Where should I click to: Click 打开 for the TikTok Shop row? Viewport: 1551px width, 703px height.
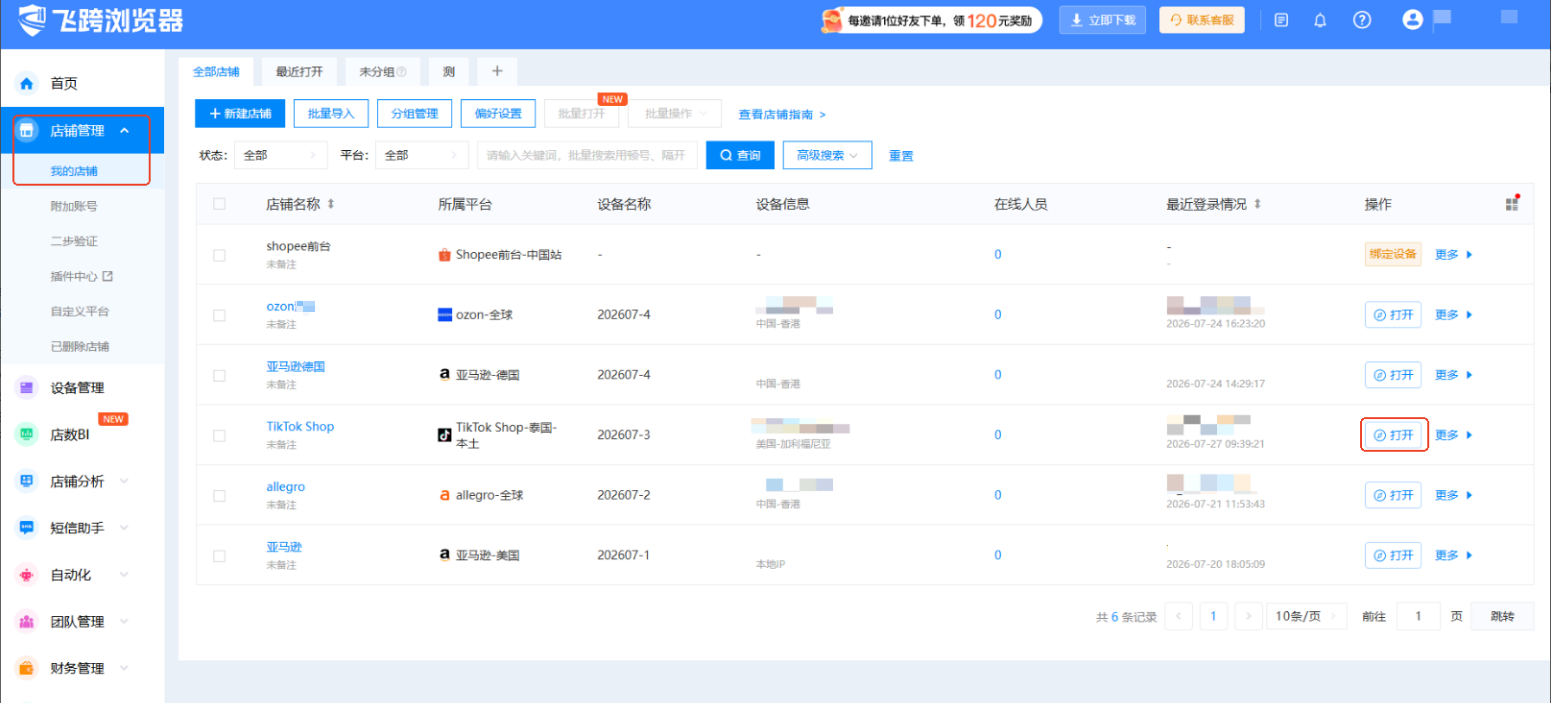click(1393, 435)
